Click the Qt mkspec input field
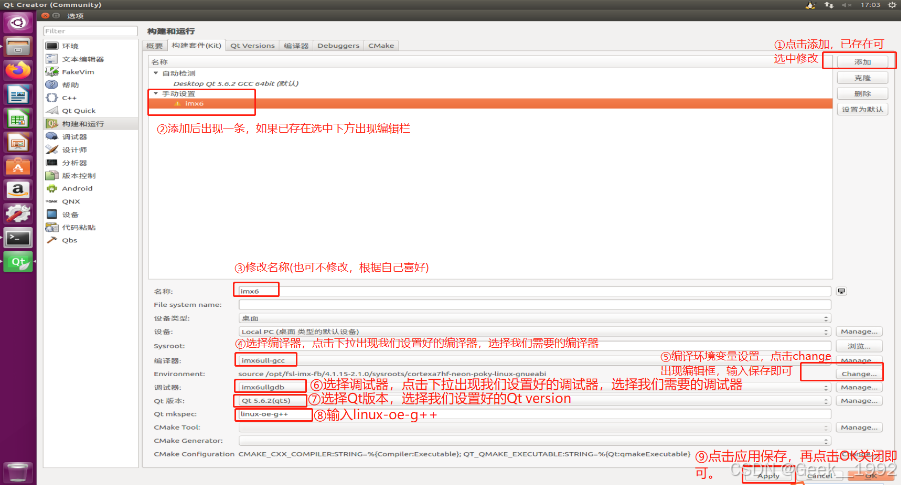This screenshot has width=901, height=485. [x=534, y=414]
